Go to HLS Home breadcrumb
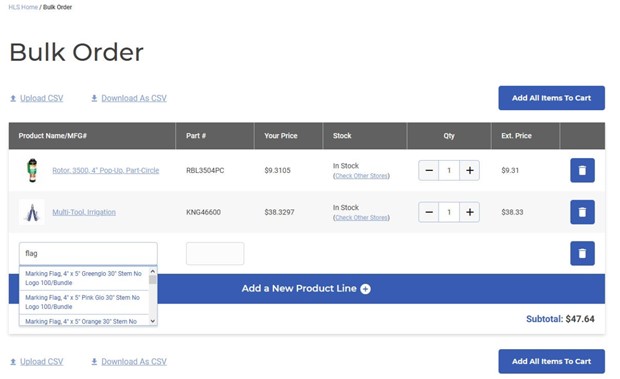 (23, 7)
